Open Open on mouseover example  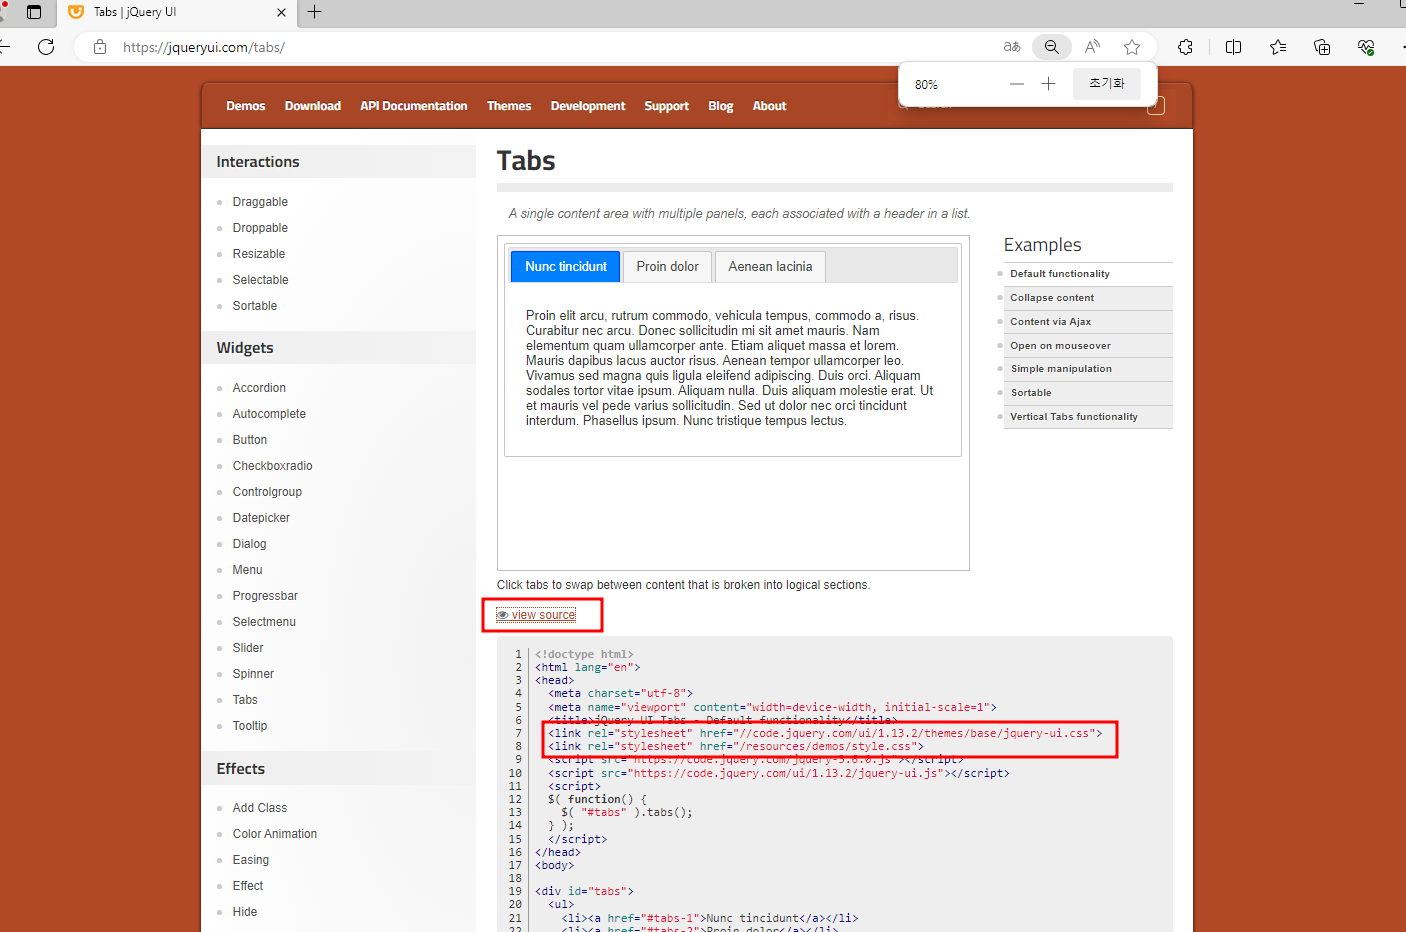tap(1061, 346)
